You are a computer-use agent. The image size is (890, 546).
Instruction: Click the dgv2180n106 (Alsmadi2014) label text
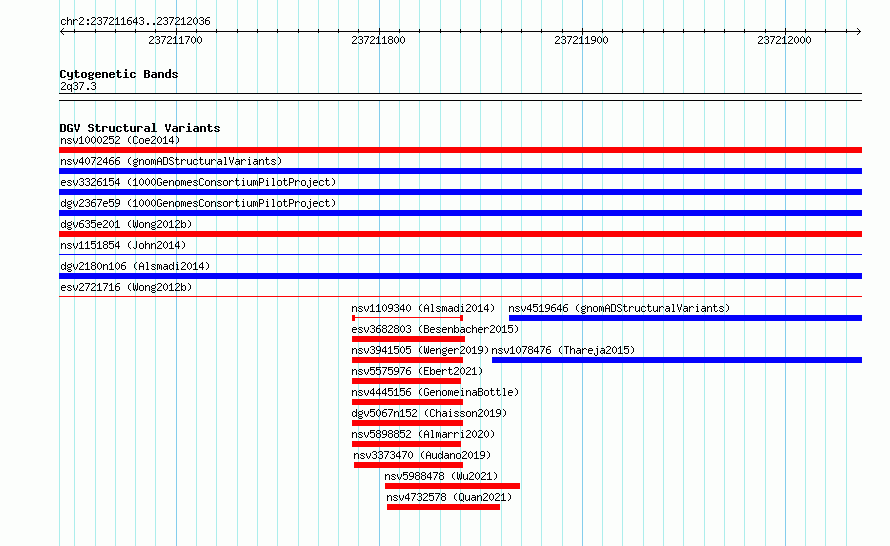[x=135, y=266]
